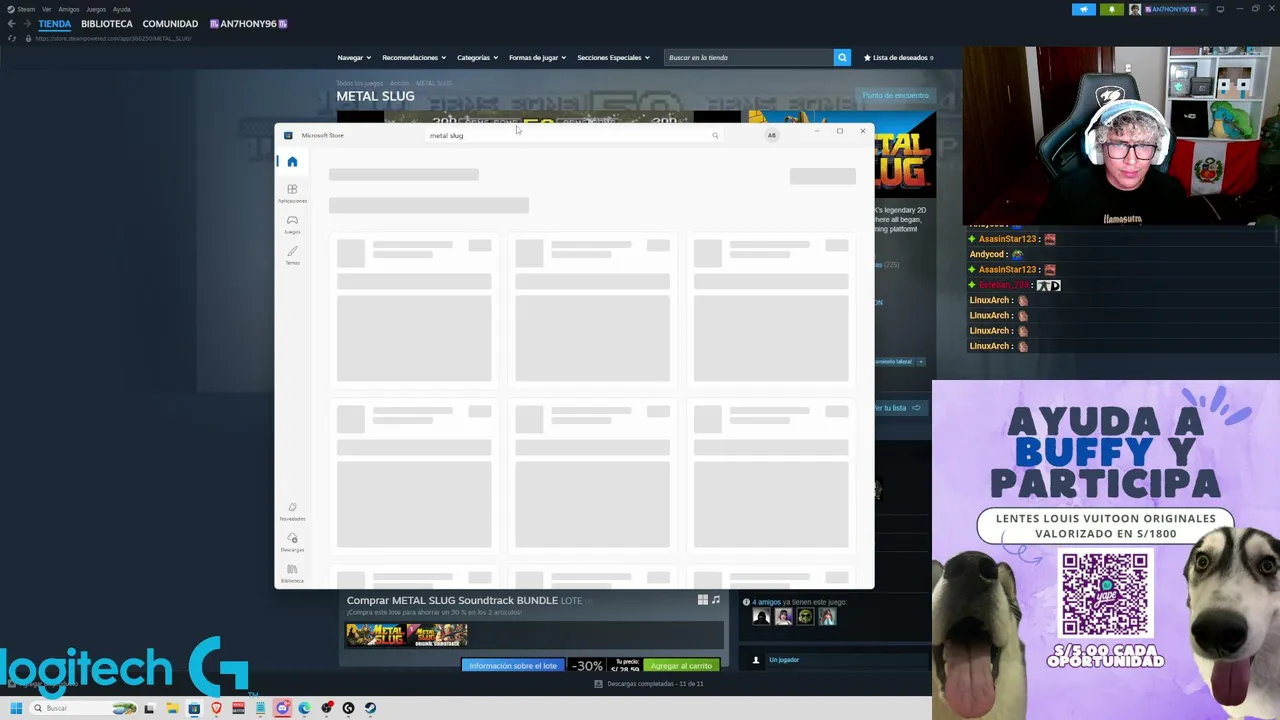Go back with Steam's back arrow

point(11,24)
